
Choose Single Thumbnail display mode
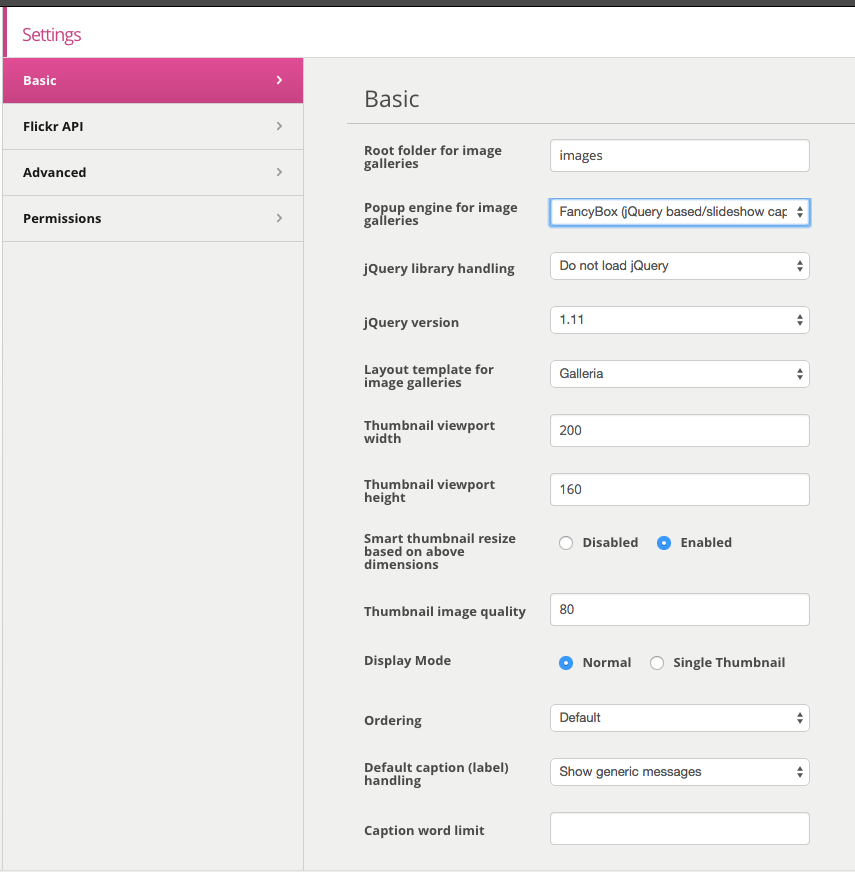[x=657, y=663]
